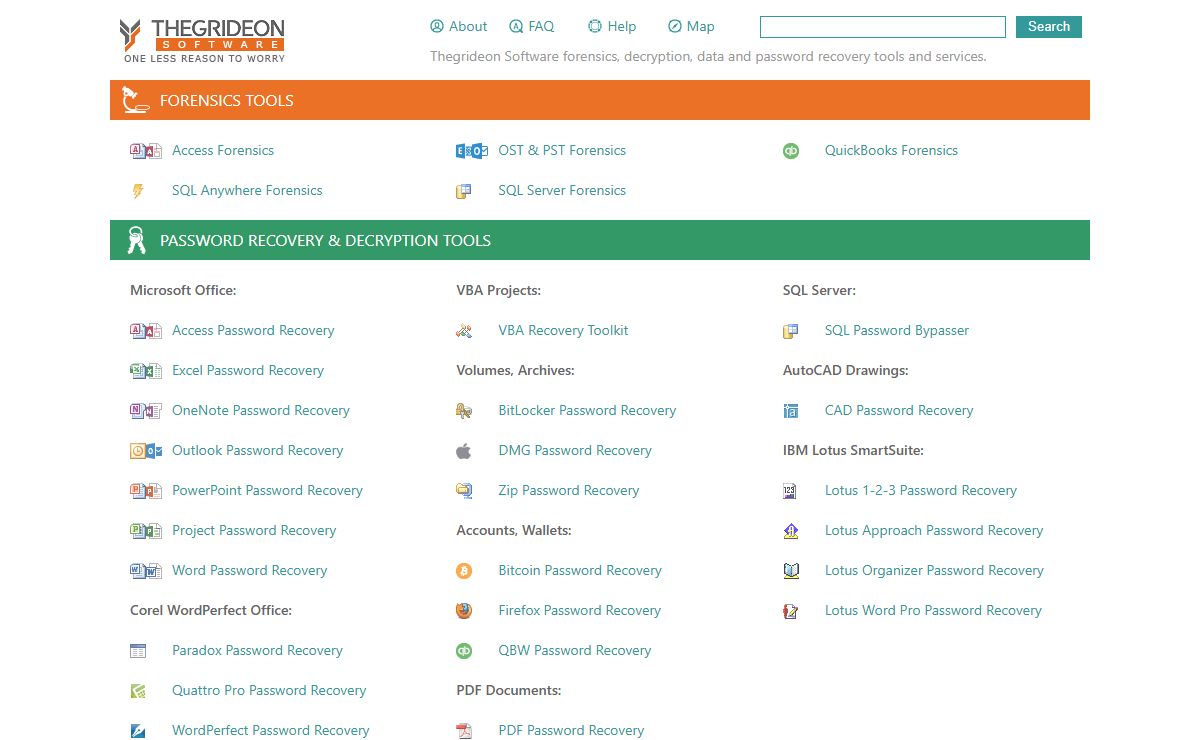Click the OST & PST Forensics icon
Image resolution: width=1200 pixels, height=740 pixels.
point(472,151)
